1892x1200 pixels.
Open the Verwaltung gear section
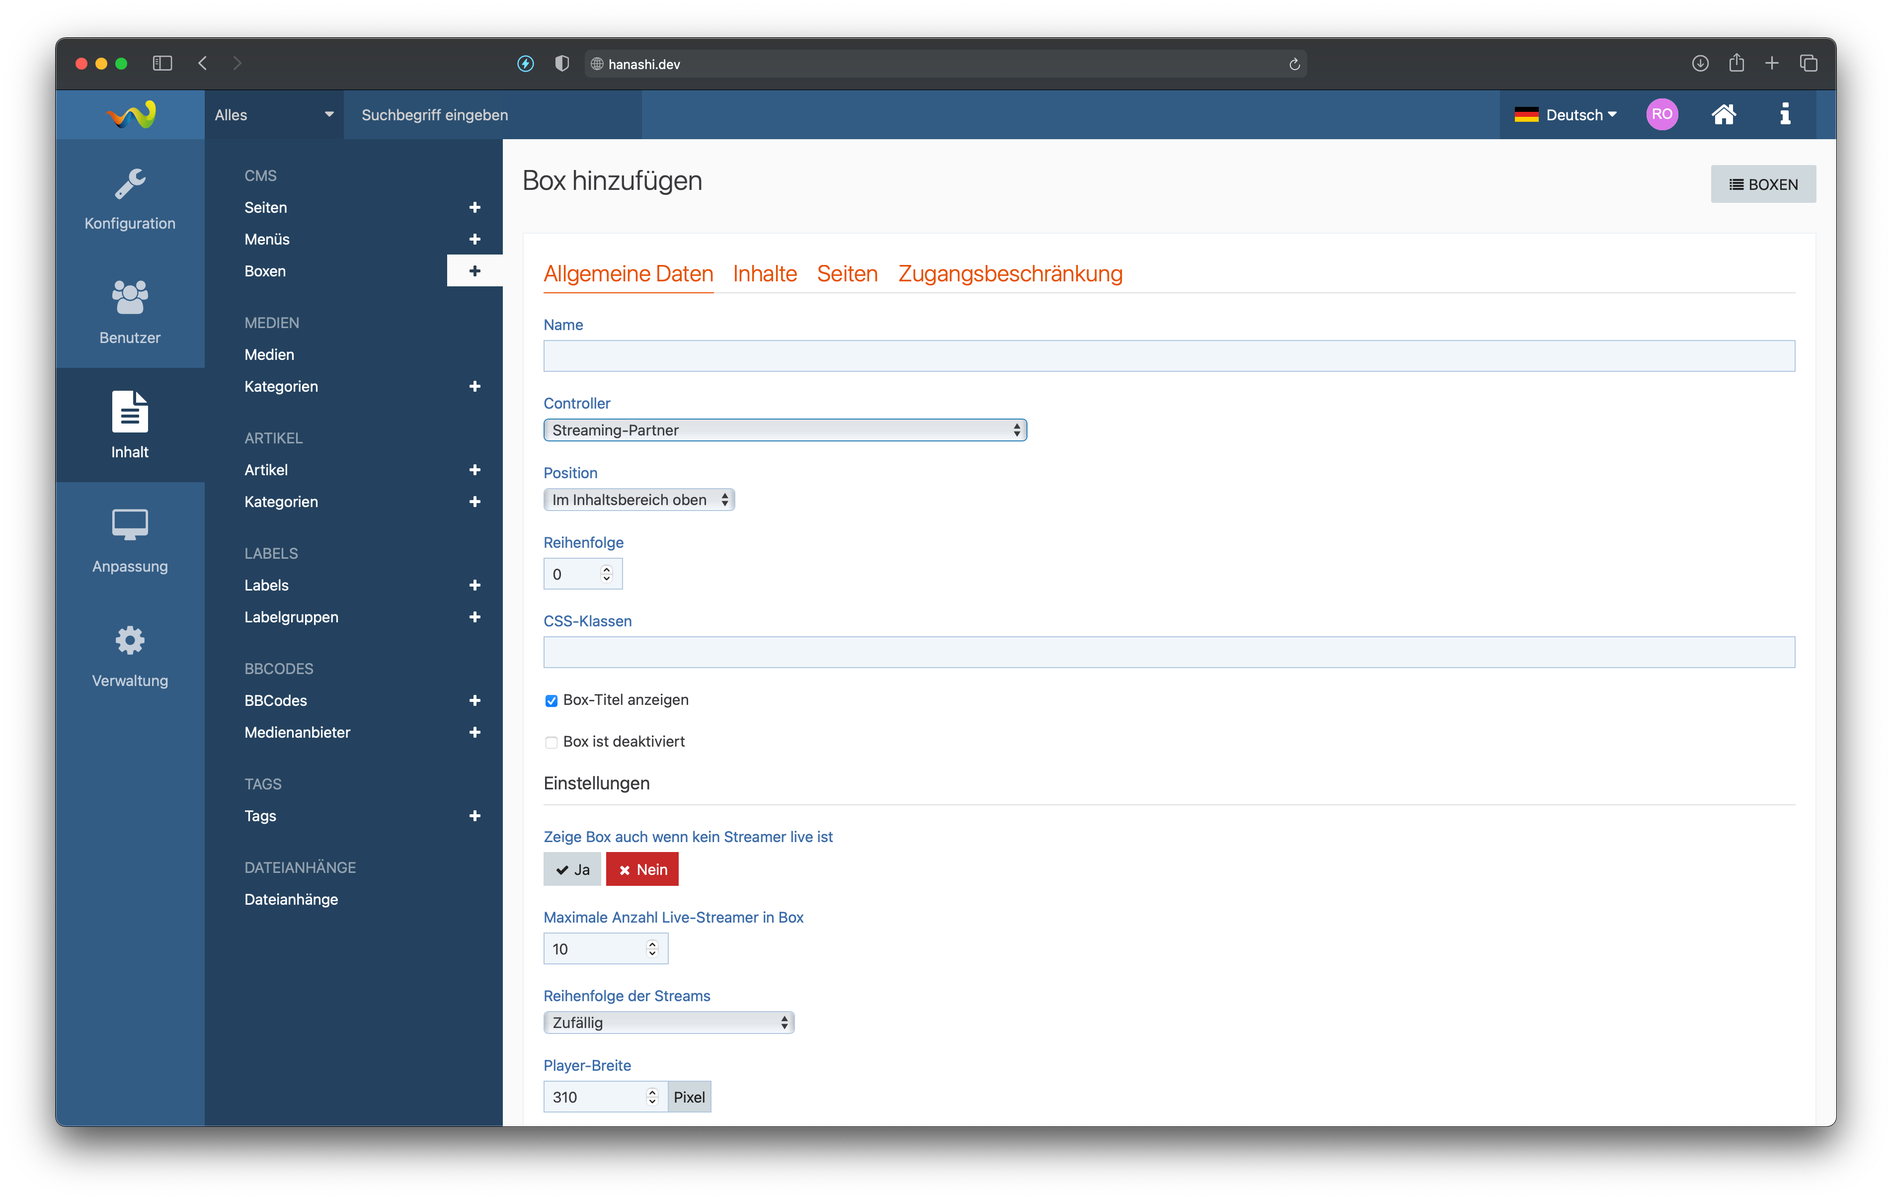[x=130, y=655]
